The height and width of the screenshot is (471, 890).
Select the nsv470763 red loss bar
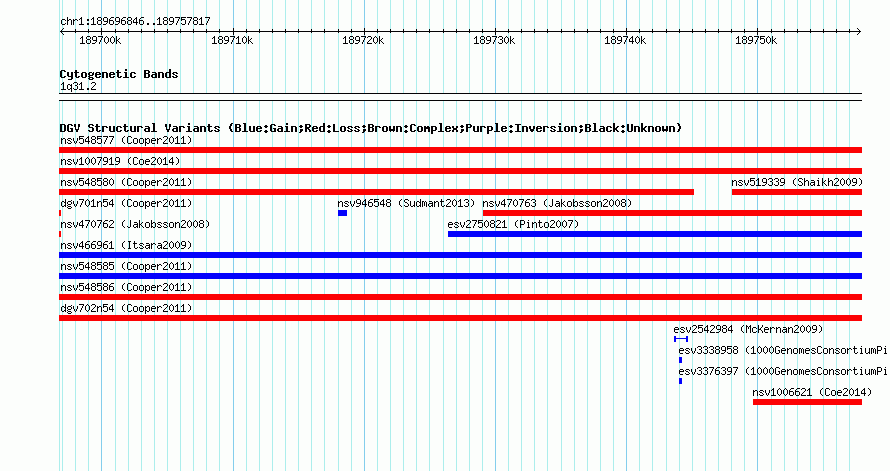pos(673,213)
